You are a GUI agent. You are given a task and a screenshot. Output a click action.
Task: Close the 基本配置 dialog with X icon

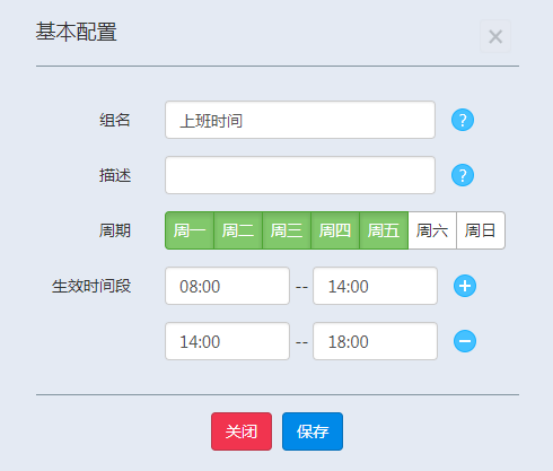pyautogui.click(x=495, y=36)
